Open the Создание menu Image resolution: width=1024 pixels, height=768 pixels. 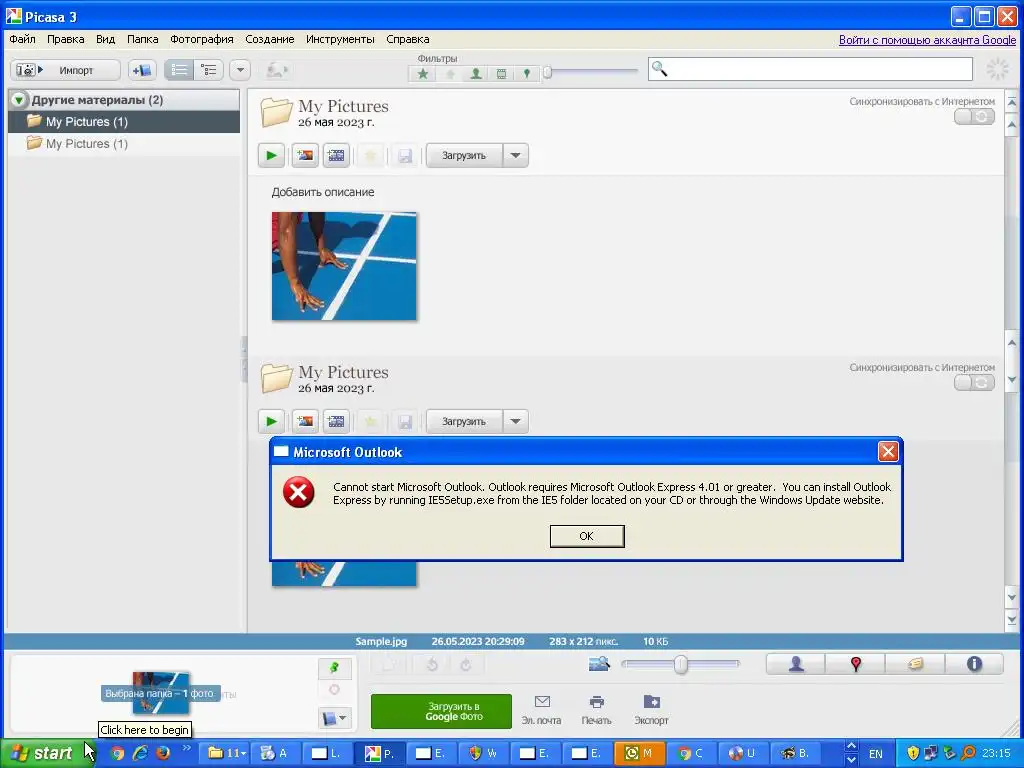[270, 39]
